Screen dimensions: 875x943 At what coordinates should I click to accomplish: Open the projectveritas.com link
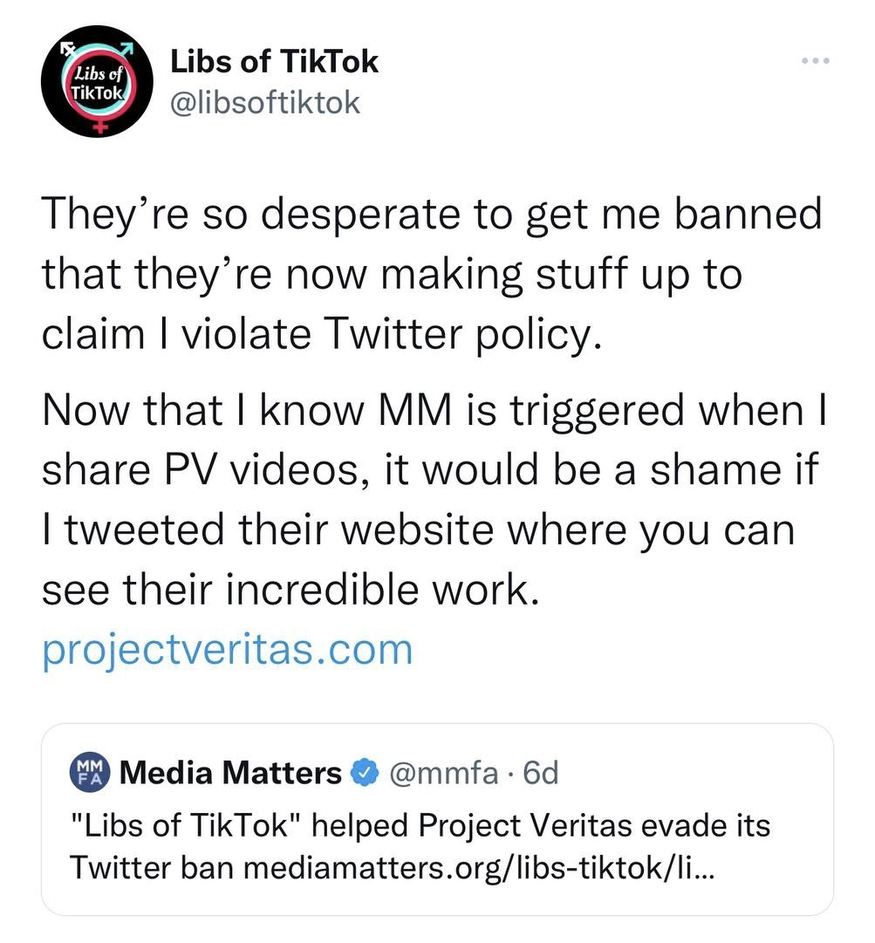pos(227,649)
